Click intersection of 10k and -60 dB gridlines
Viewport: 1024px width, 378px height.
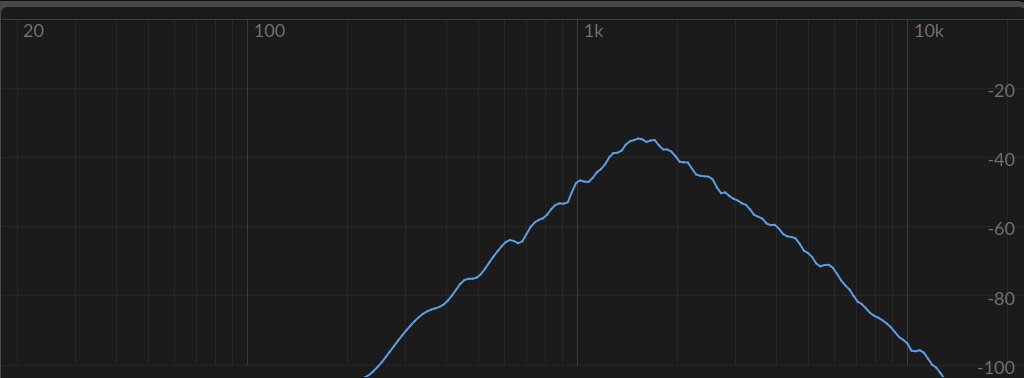coord(908,227)
